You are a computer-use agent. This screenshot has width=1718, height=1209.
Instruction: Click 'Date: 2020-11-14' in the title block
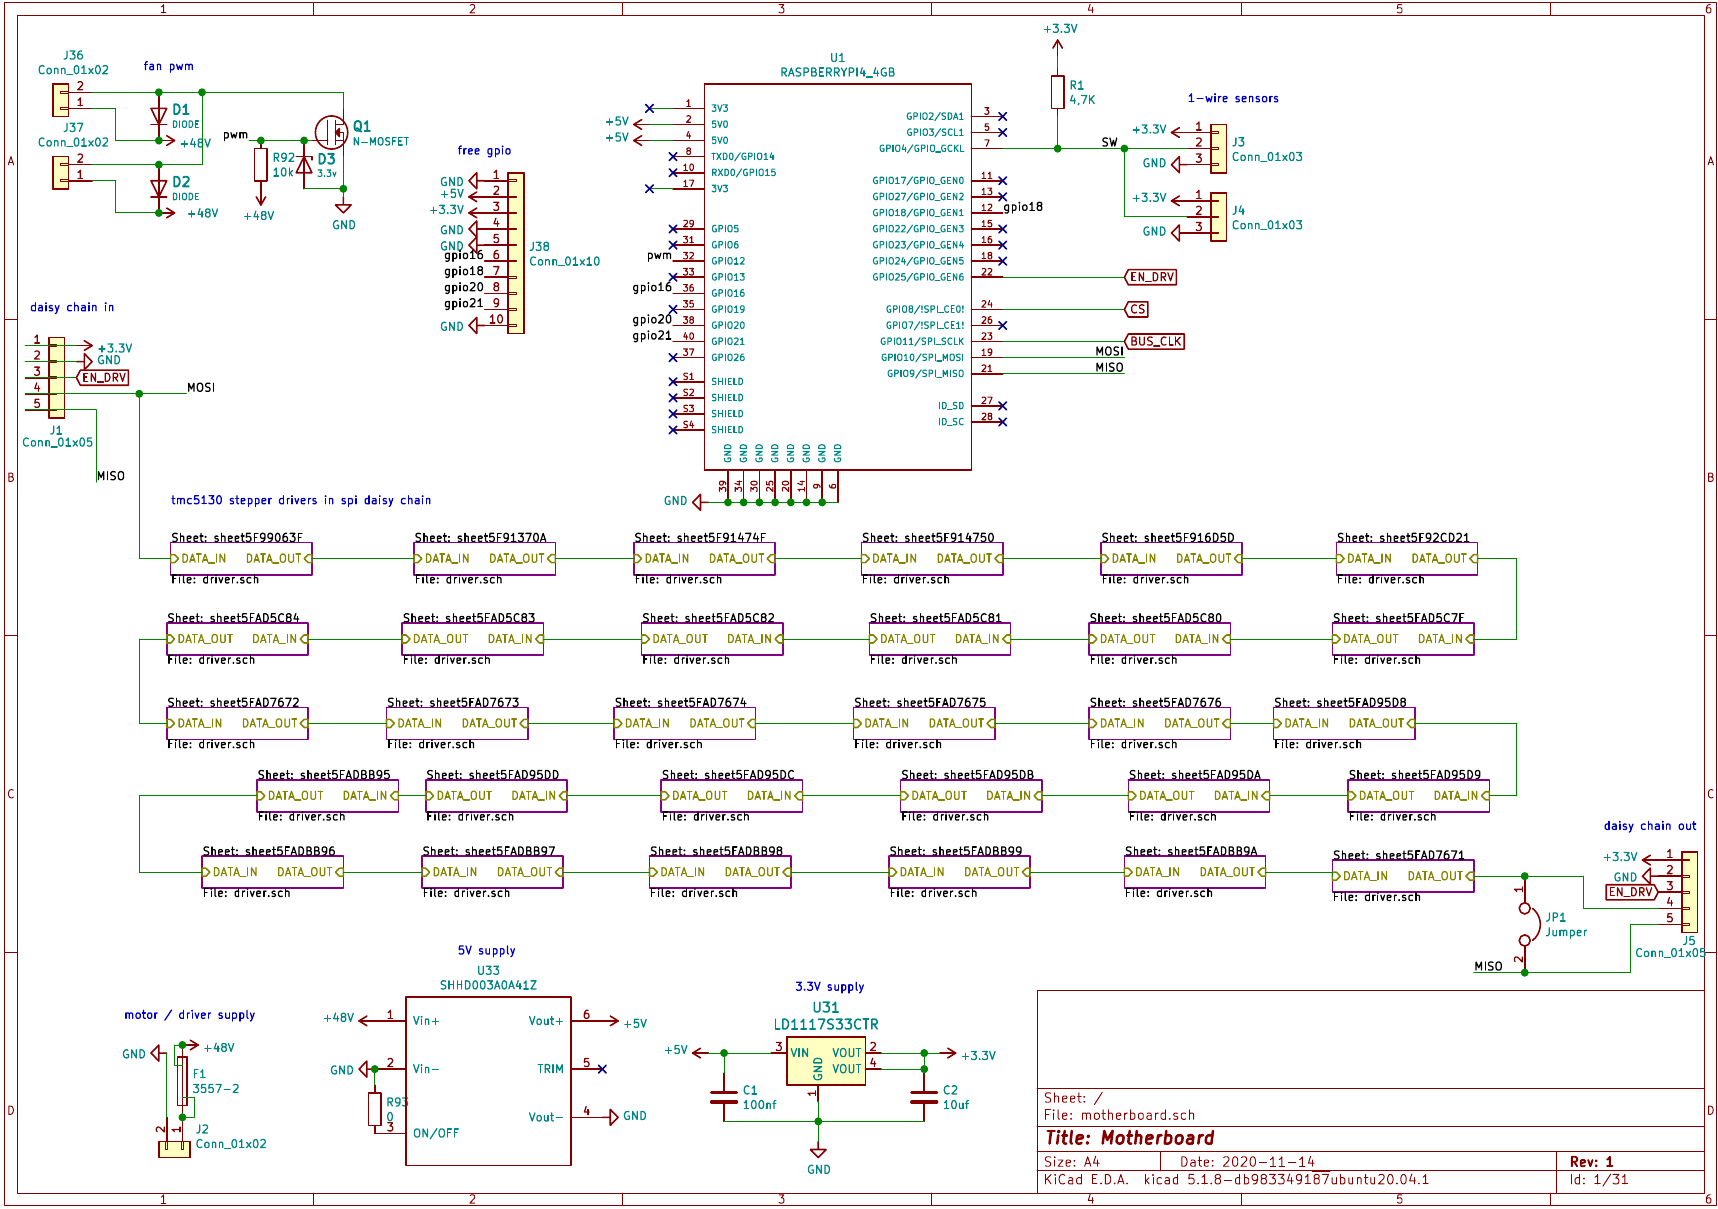[x=1247, y=1162]
